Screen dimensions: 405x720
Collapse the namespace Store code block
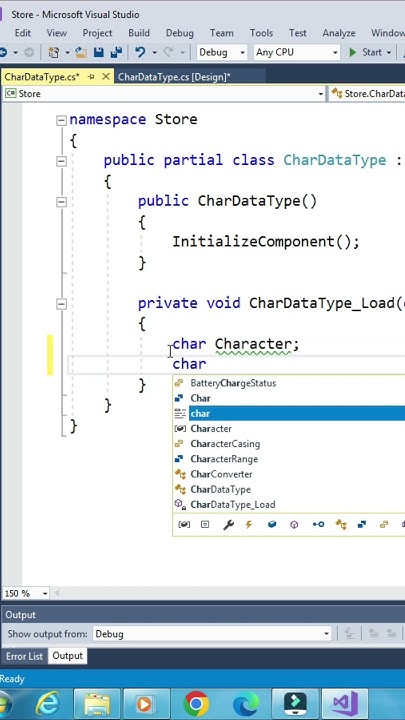tap(61, 120)
